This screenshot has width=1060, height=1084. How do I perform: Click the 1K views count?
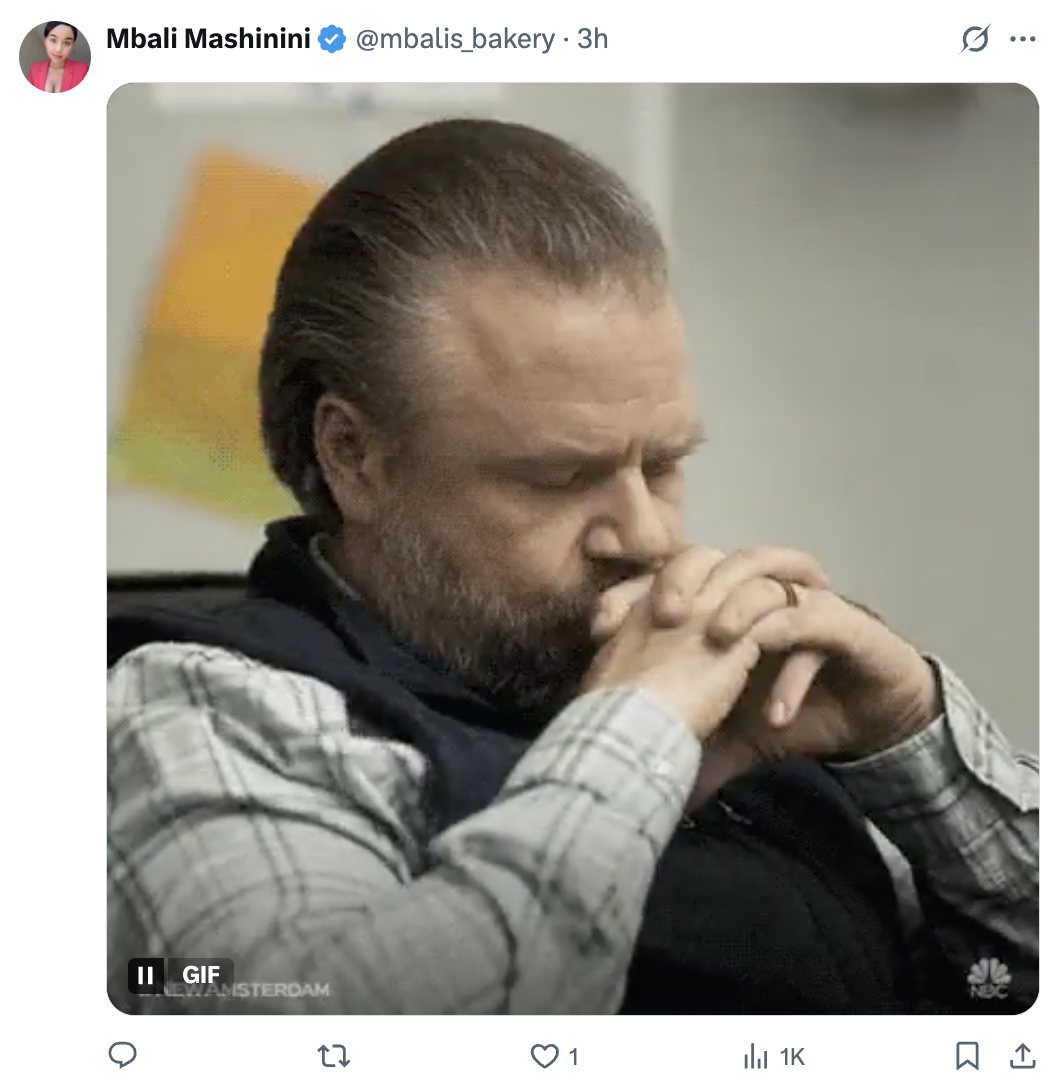792,1057
